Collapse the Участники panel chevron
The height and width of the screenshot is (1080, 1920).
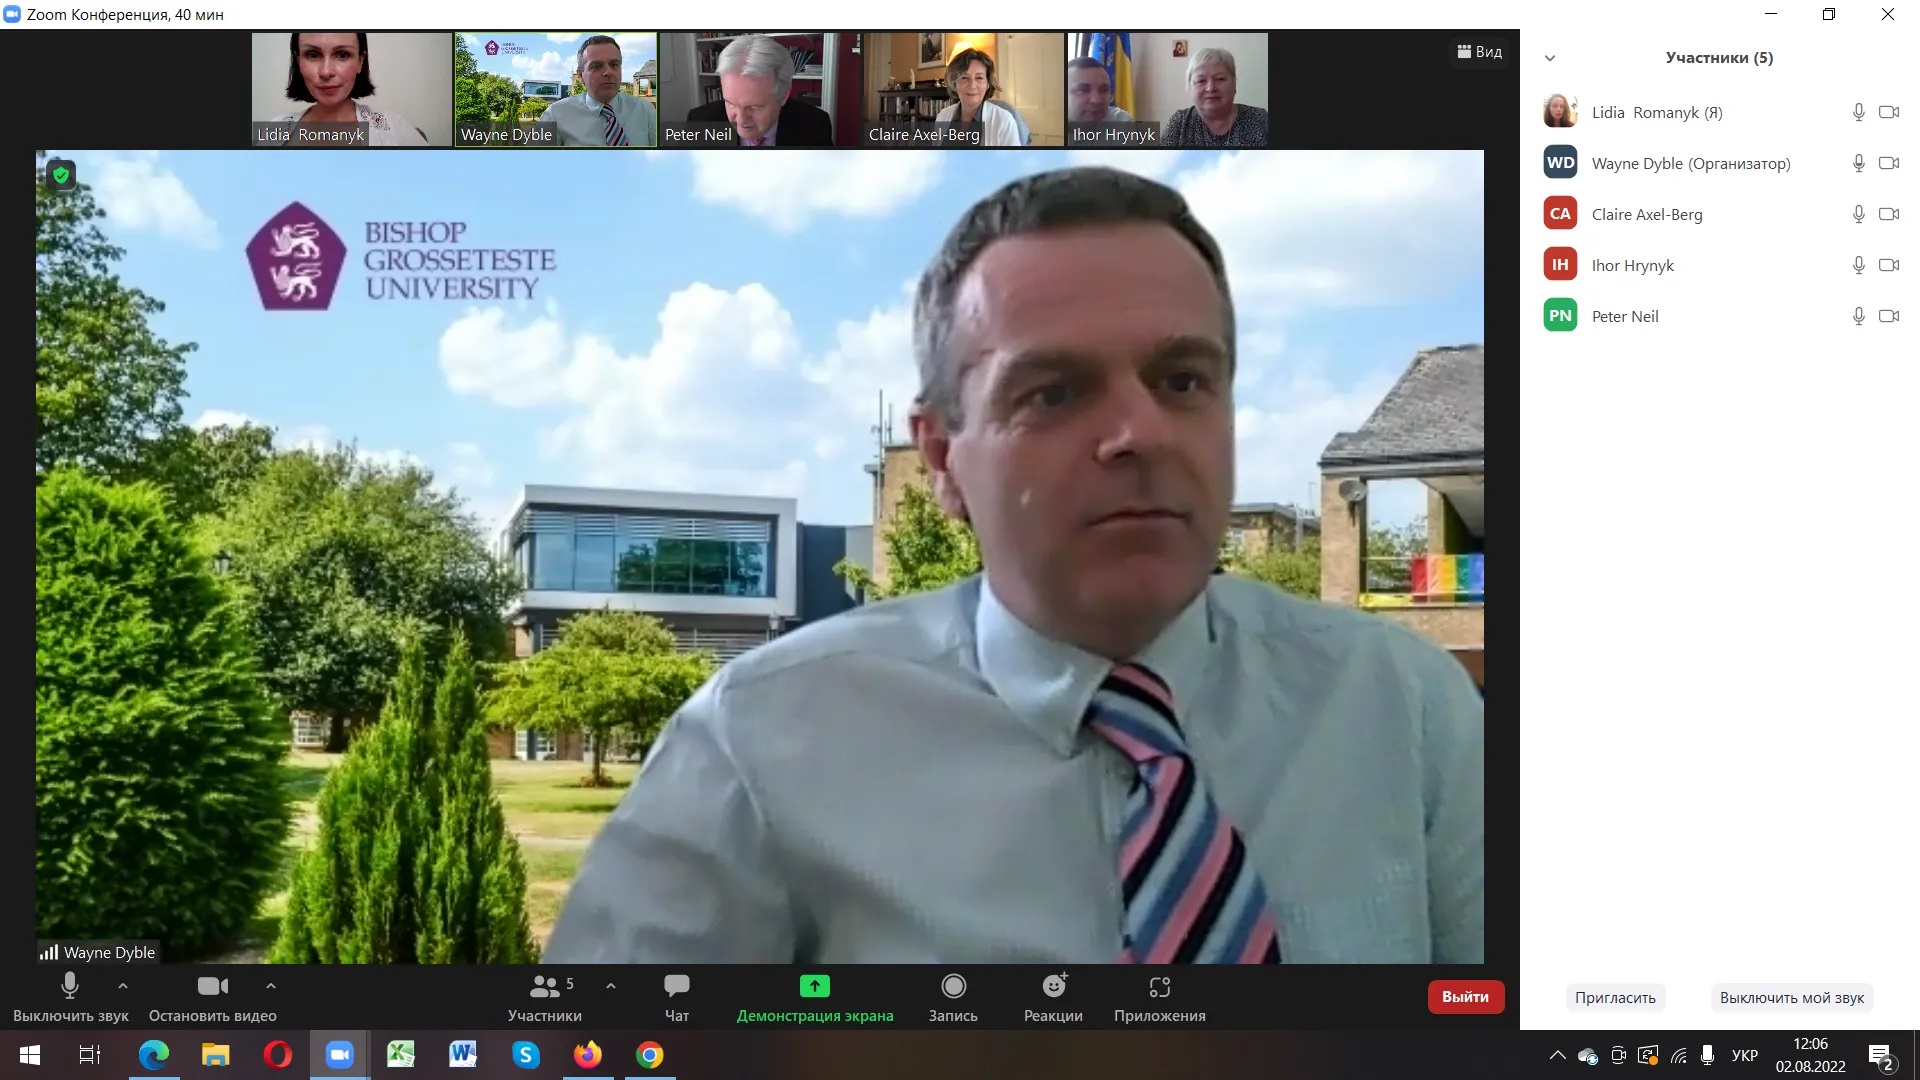click(1550, 58)
